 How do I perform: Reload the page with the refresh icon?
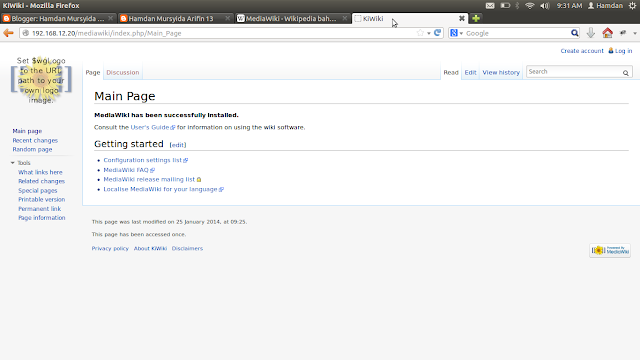[x=438, y=33]
